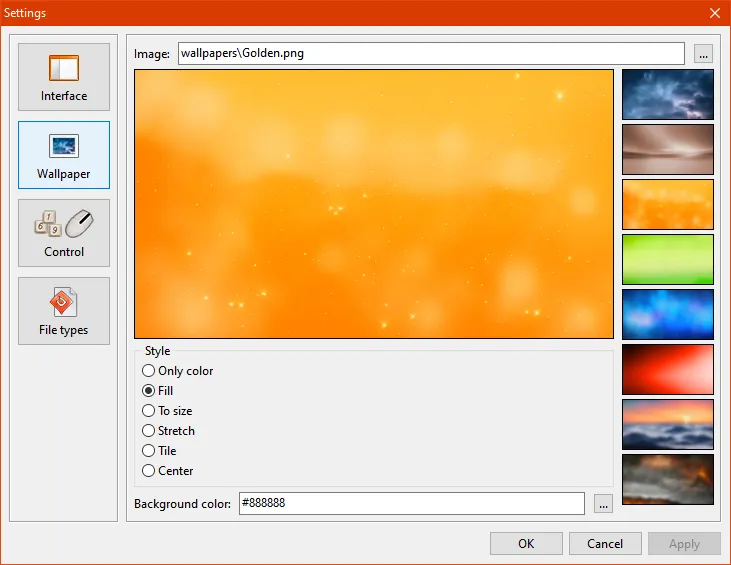The image size is (731, 565).
Task: Click the large golden wallpaper preview
Action: [374, 204]
